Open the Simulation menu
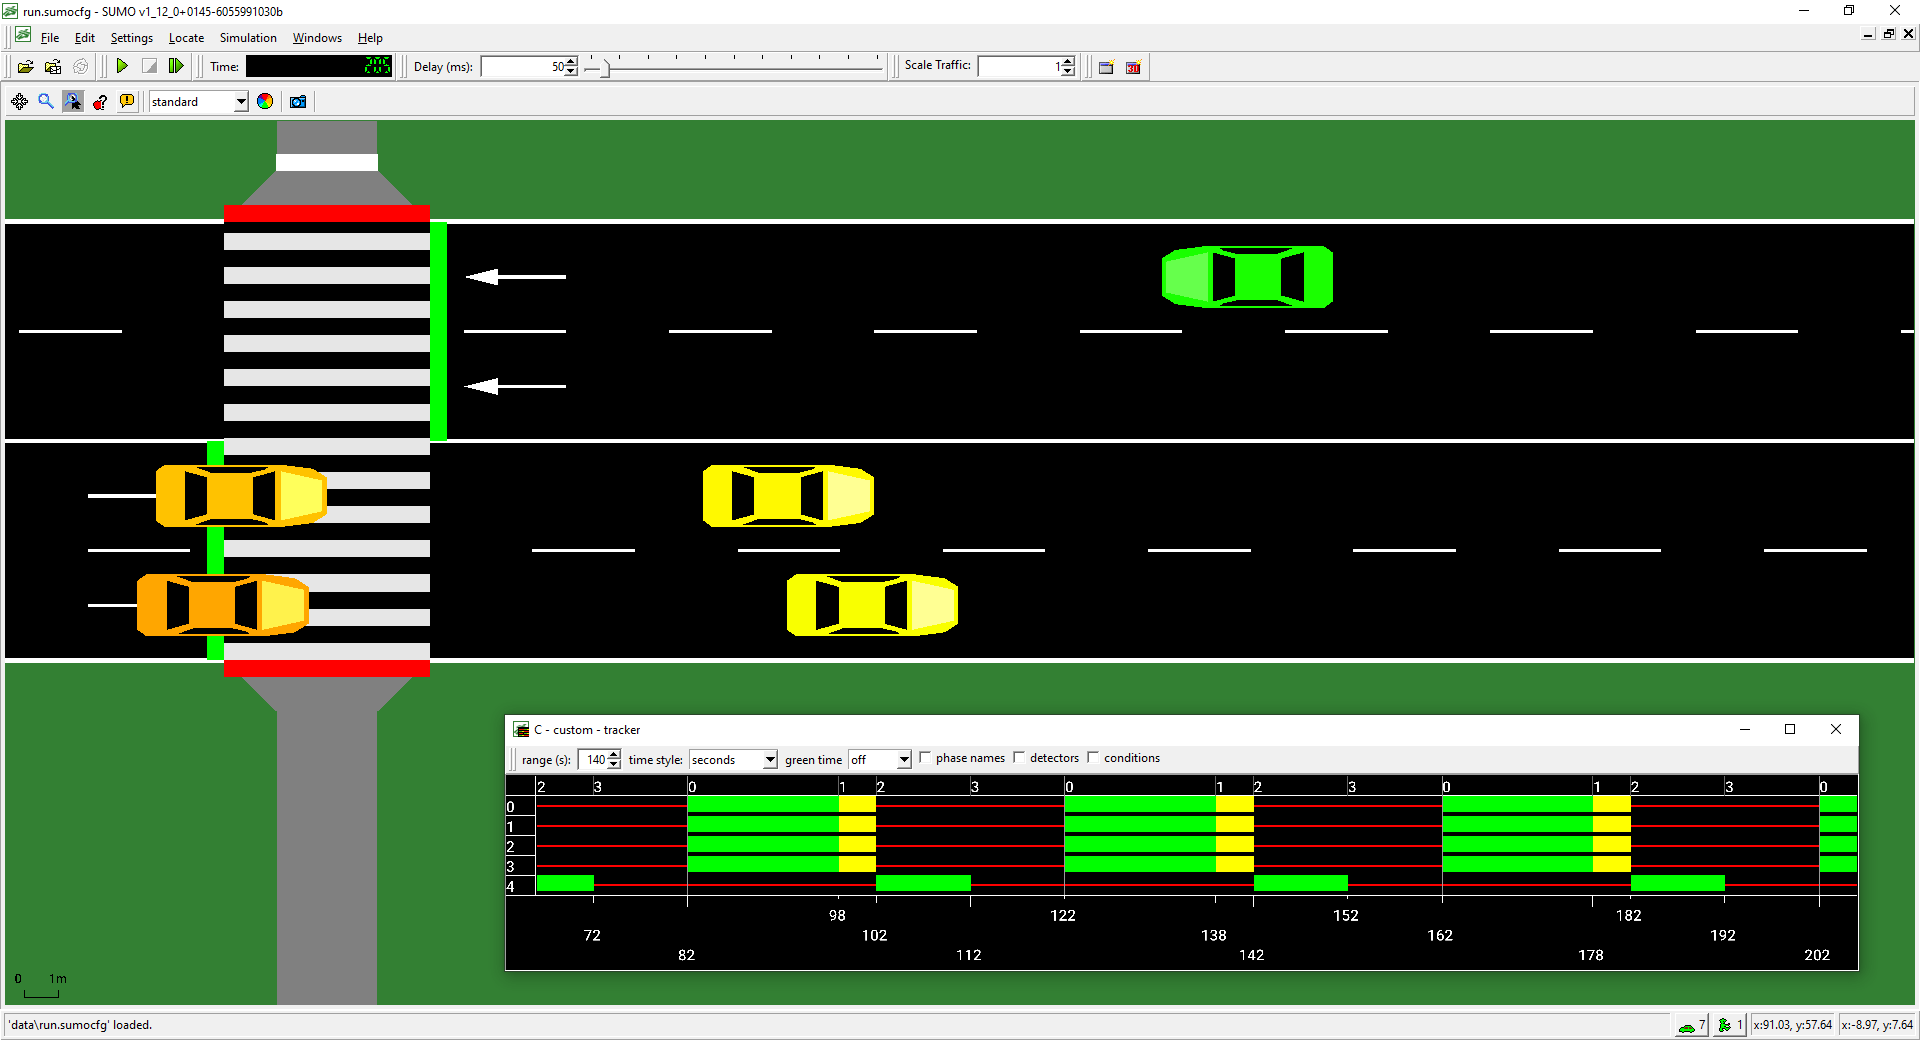1920x1040 pixels. (247, 37)
